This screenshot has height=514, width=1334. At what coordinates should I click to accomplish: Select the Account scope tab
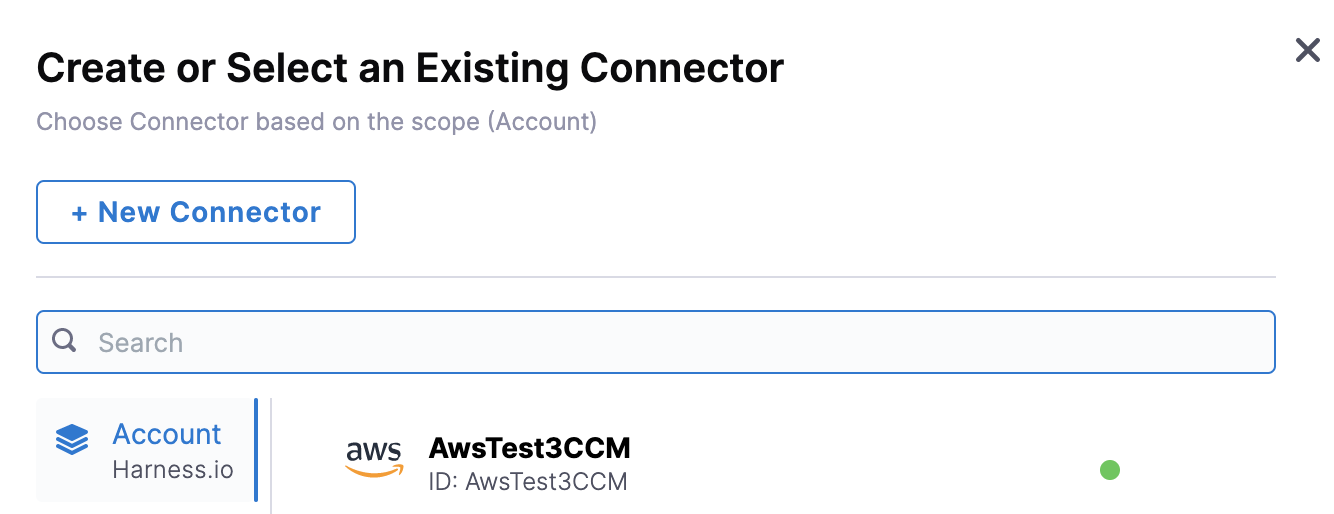[147, 450]
